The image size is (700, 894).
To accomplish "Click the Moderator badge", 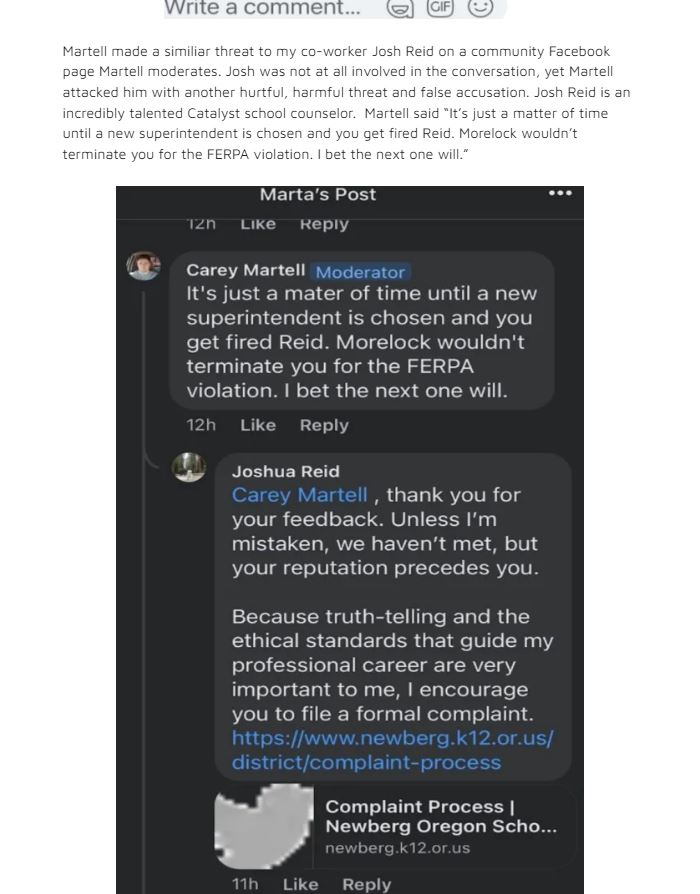I will pos(360,272).
